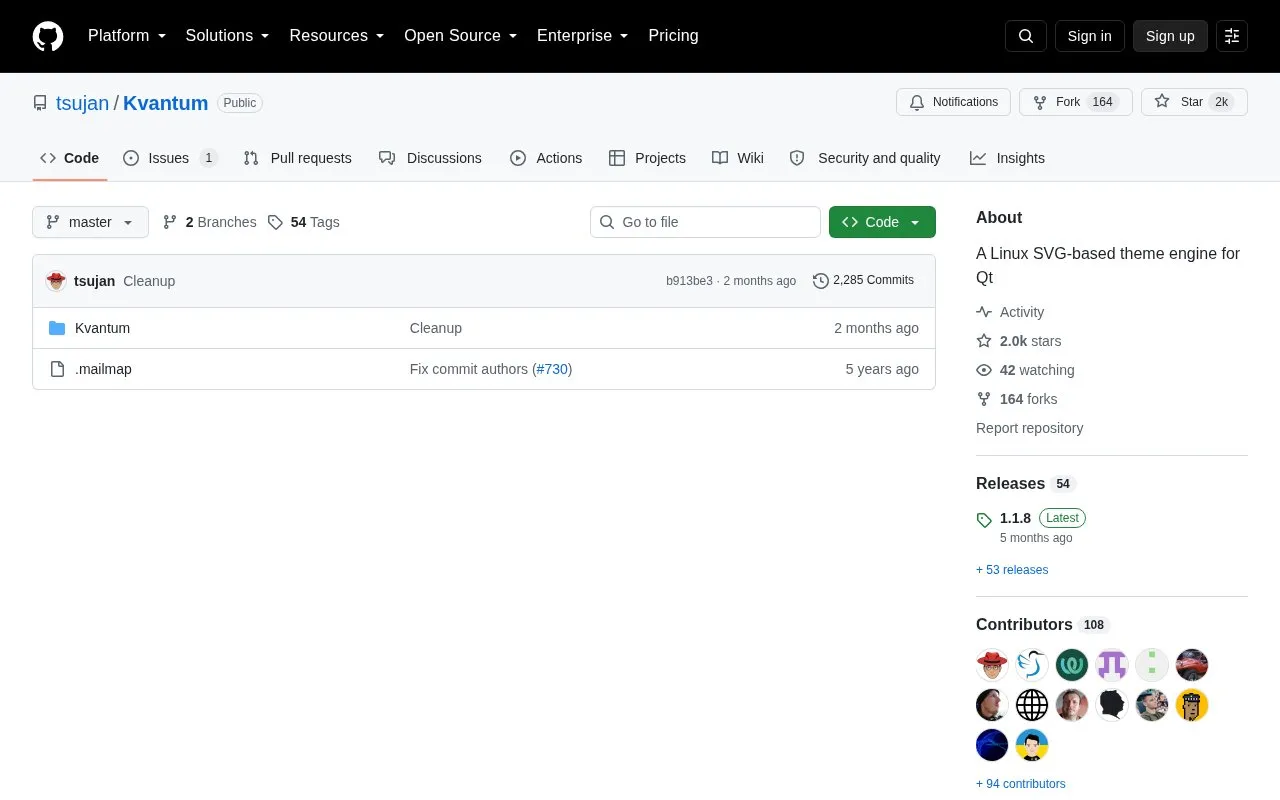Open the master branch dropdown
Viewport: 1280px width, 800px height.
click(x=90, y=222)
